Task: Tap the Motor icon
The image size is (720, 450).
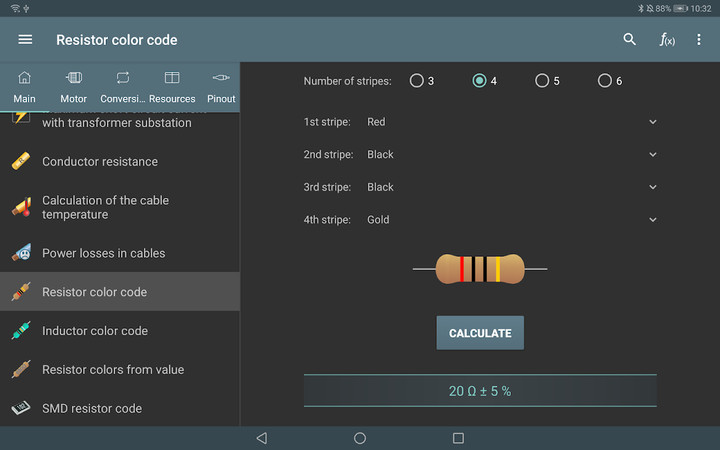Action: (x=73, y=78)
